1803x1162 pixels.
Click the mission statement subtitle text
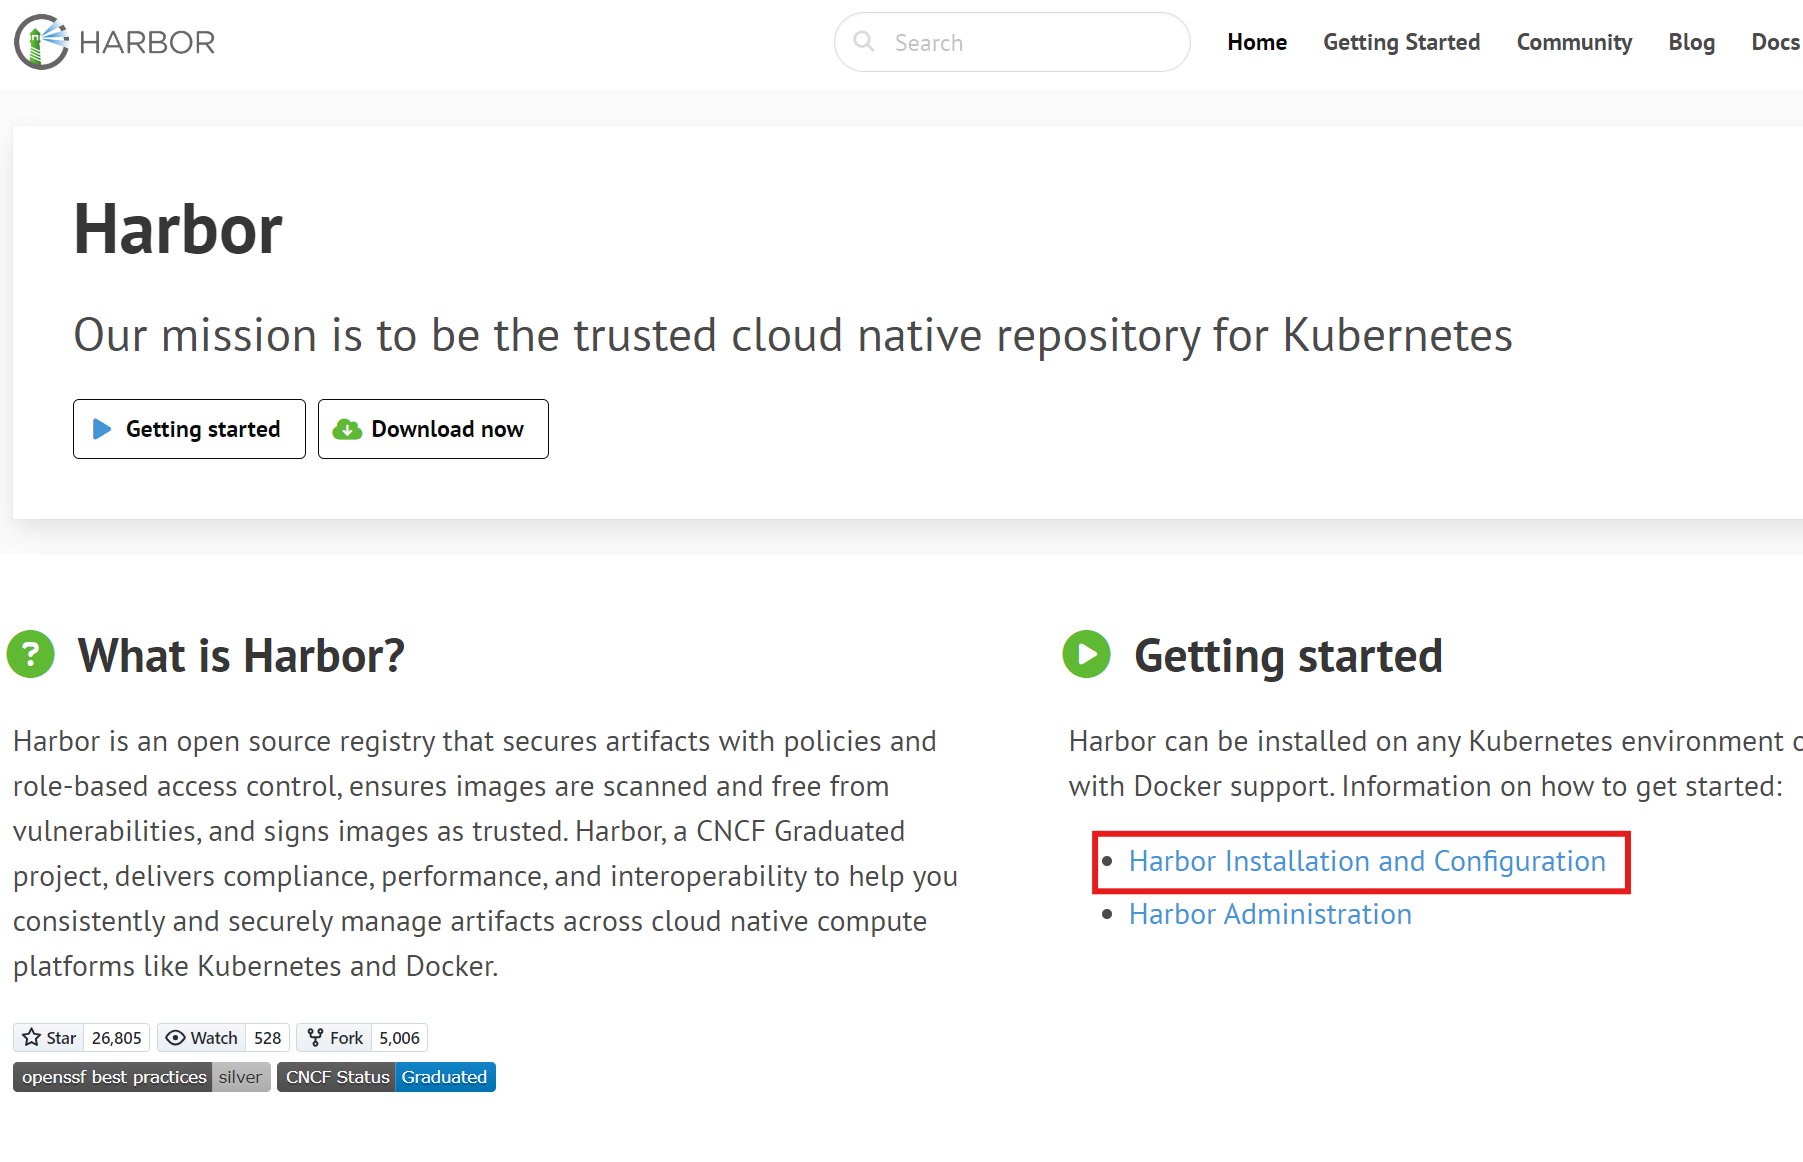(x=793, y=335)
